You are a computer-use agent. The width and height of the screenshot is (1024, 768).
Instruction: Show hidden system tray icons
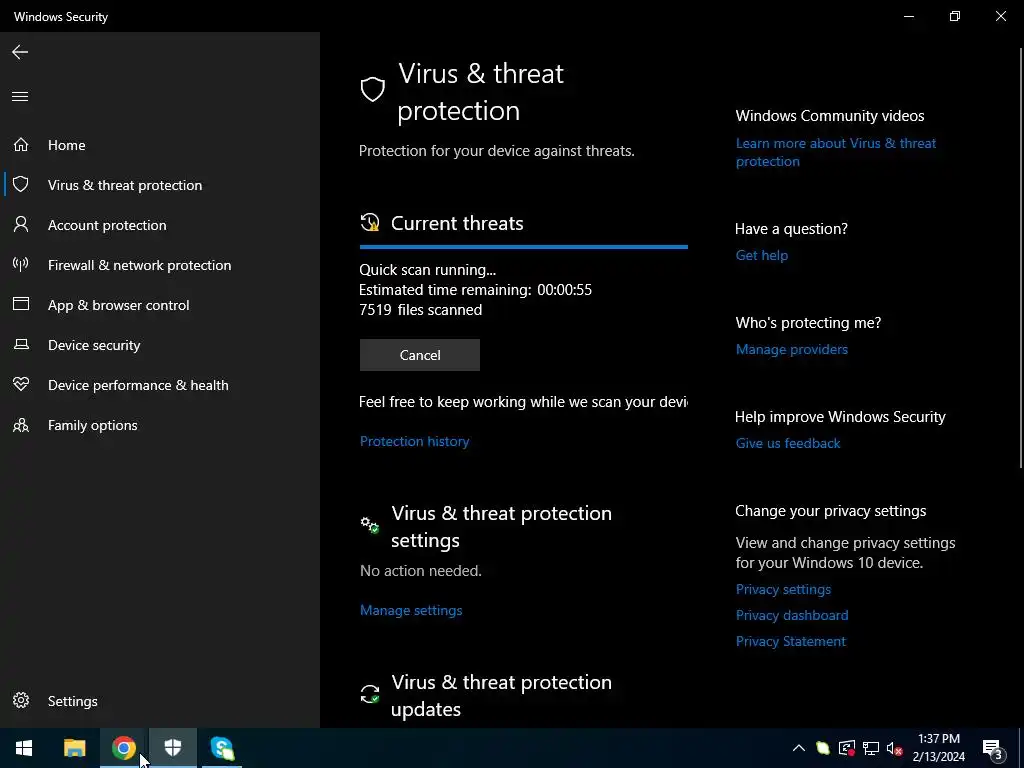coord(799,748)
